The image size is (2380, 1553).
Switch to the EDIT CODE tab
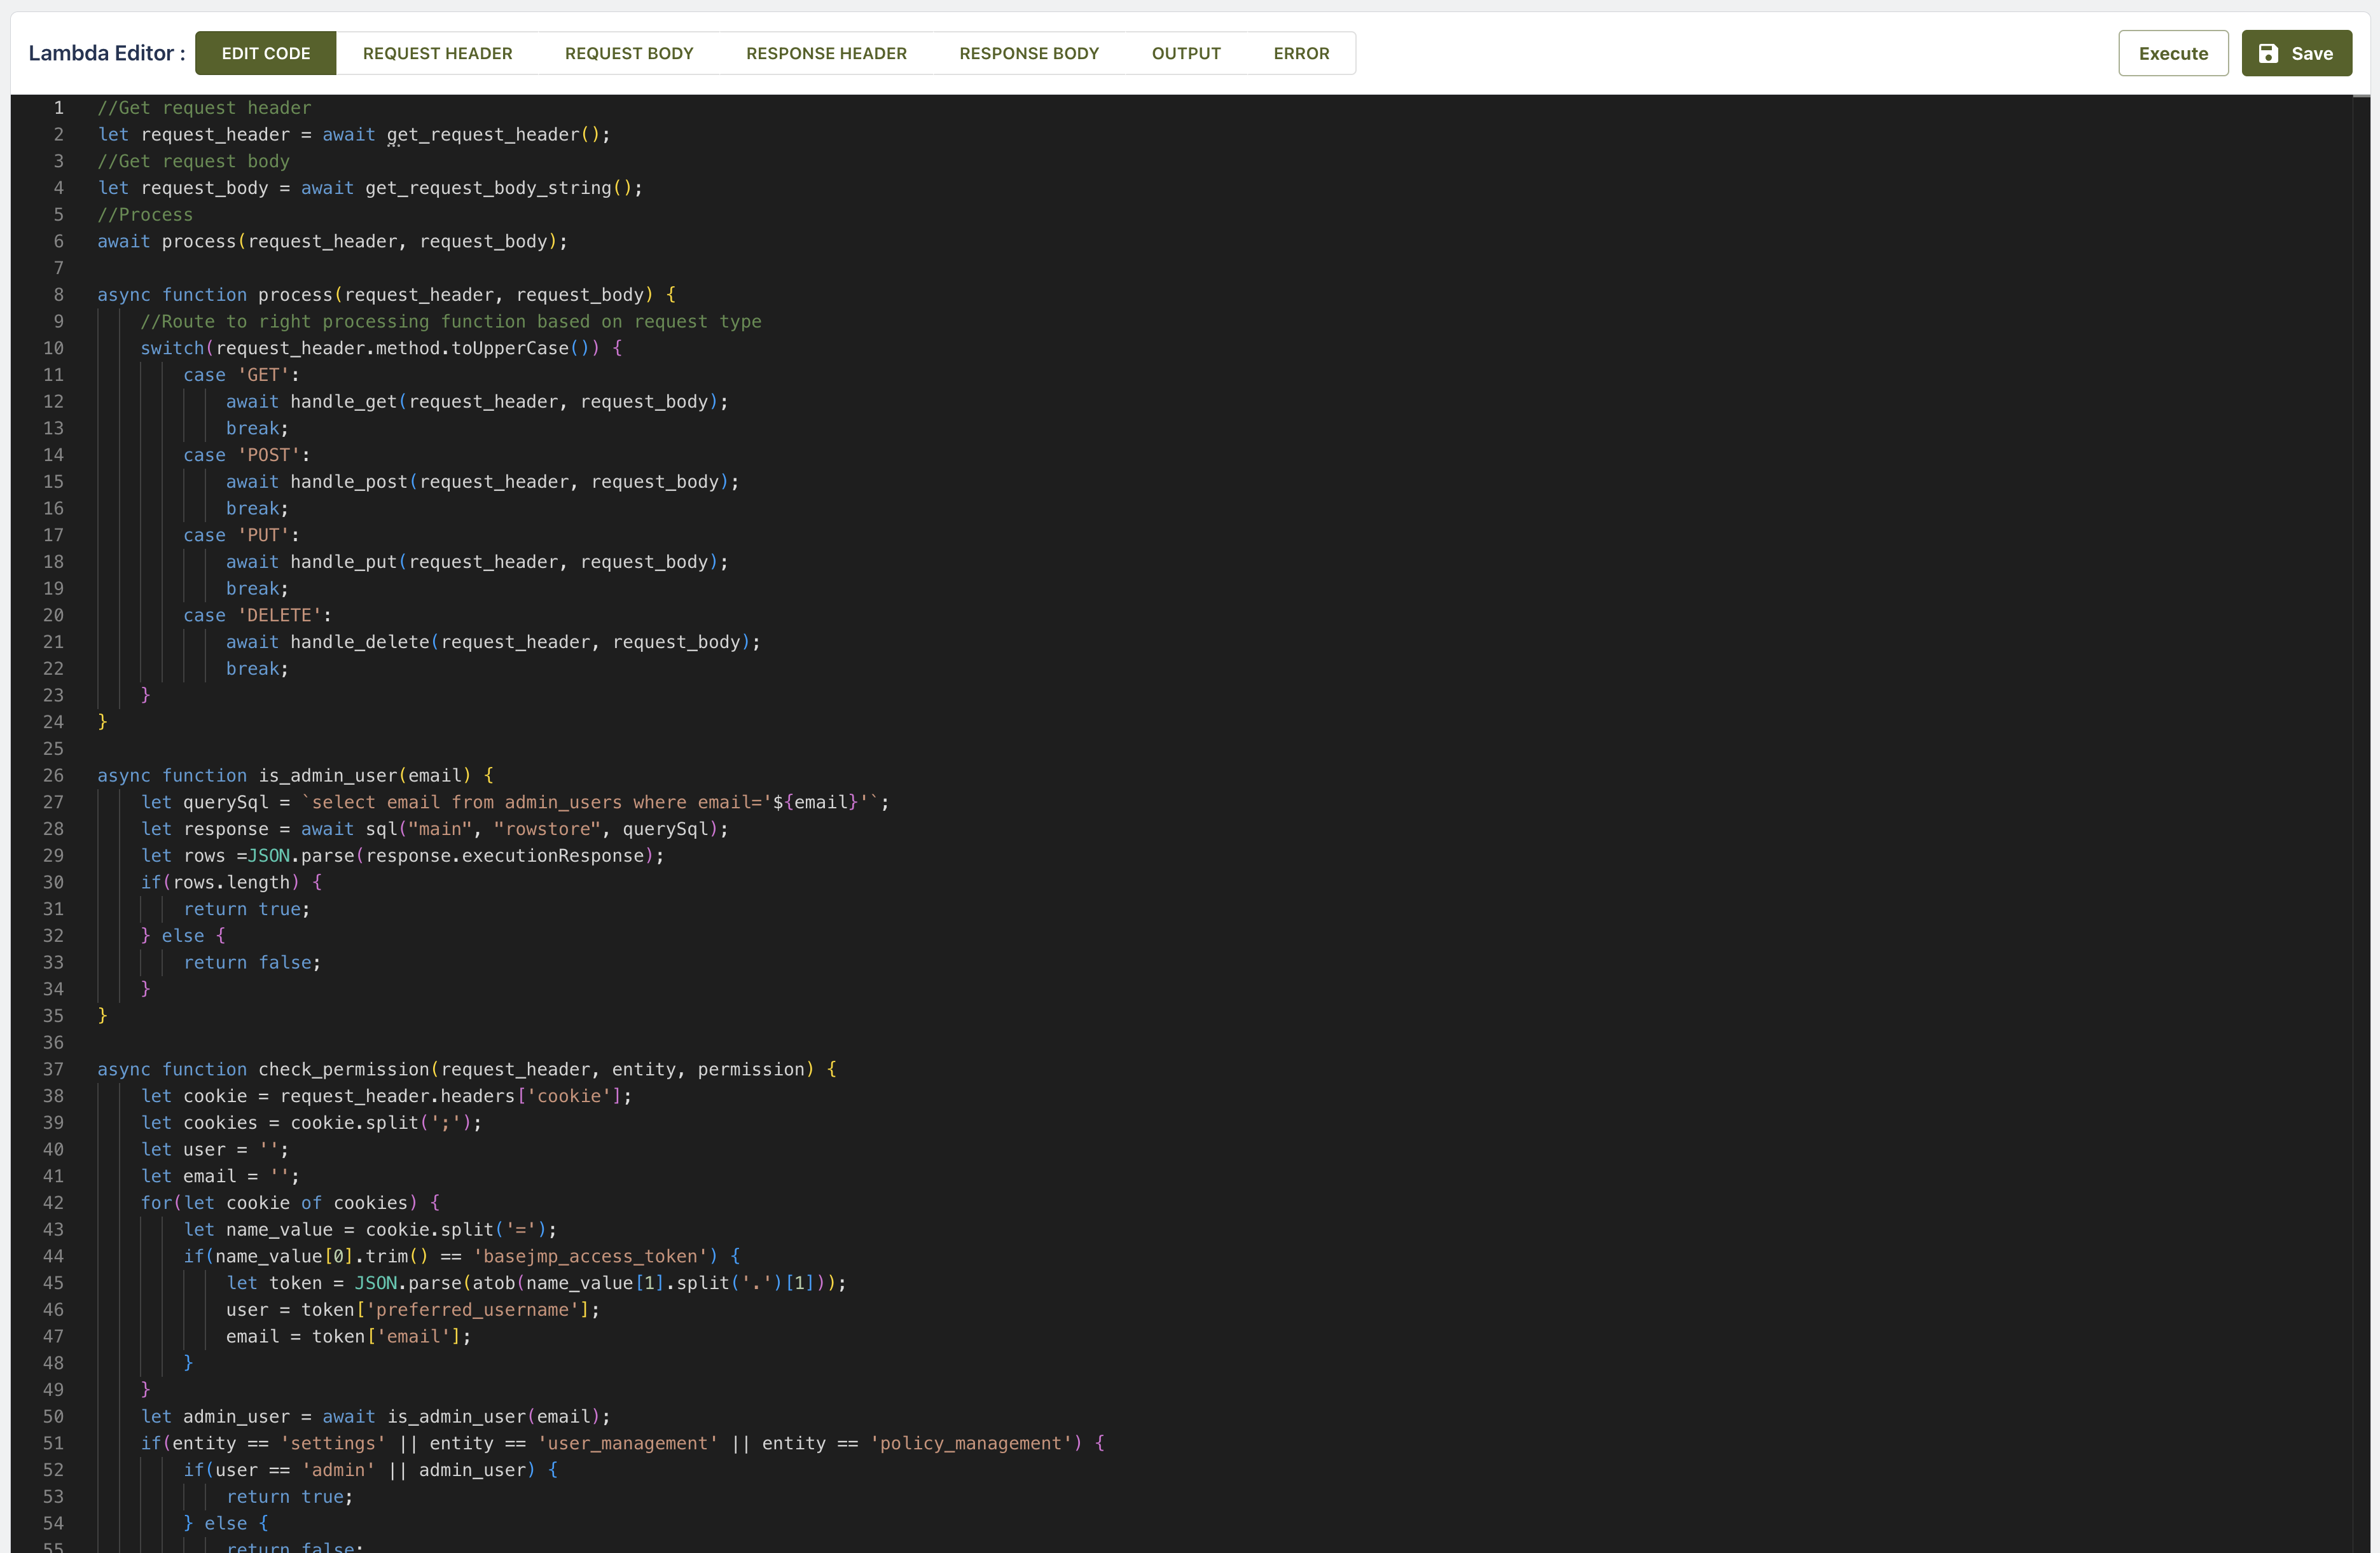pyautogui.click(x=266, y=54)
